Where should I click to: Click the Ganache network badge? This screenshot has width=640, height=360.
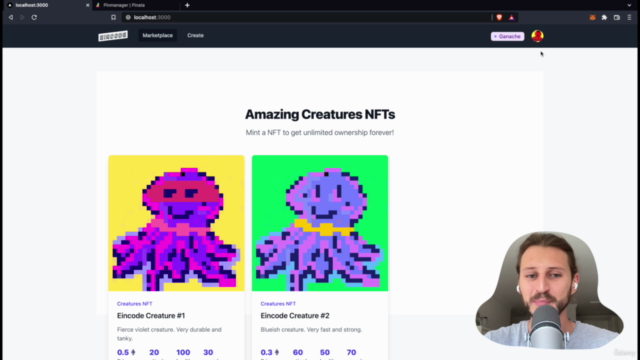point(507,36)
